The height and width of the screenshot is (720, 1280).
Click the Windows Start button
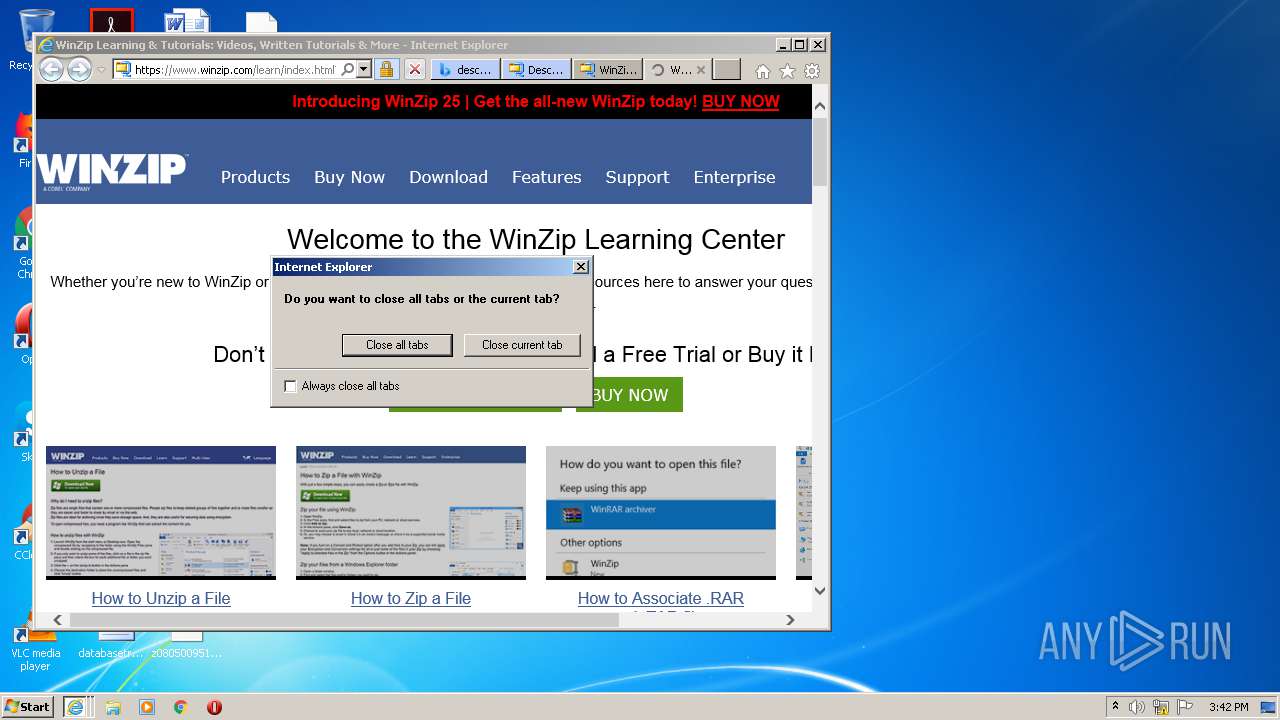[x=28, y=706]
